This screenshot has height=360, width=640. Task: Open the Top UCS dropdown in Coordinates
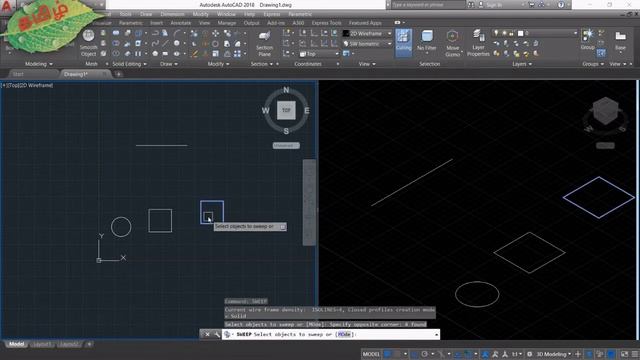pyautogui.click(x=319, y=54)
